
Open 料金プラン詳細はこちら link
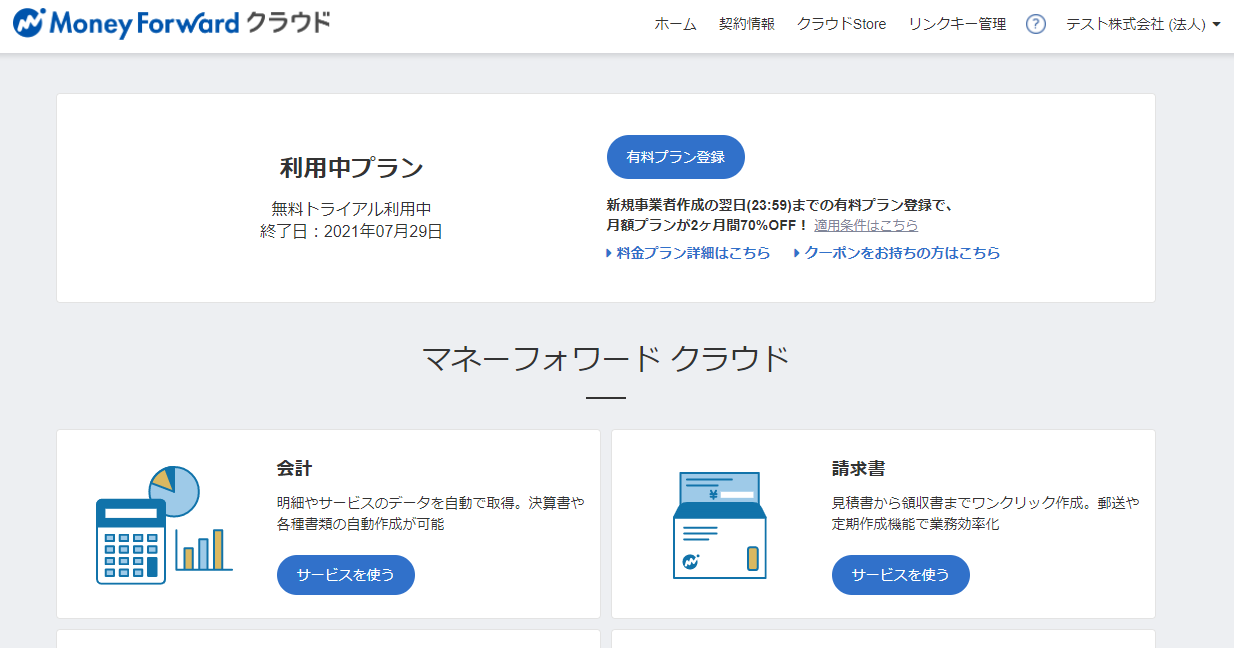pos(688,253)
